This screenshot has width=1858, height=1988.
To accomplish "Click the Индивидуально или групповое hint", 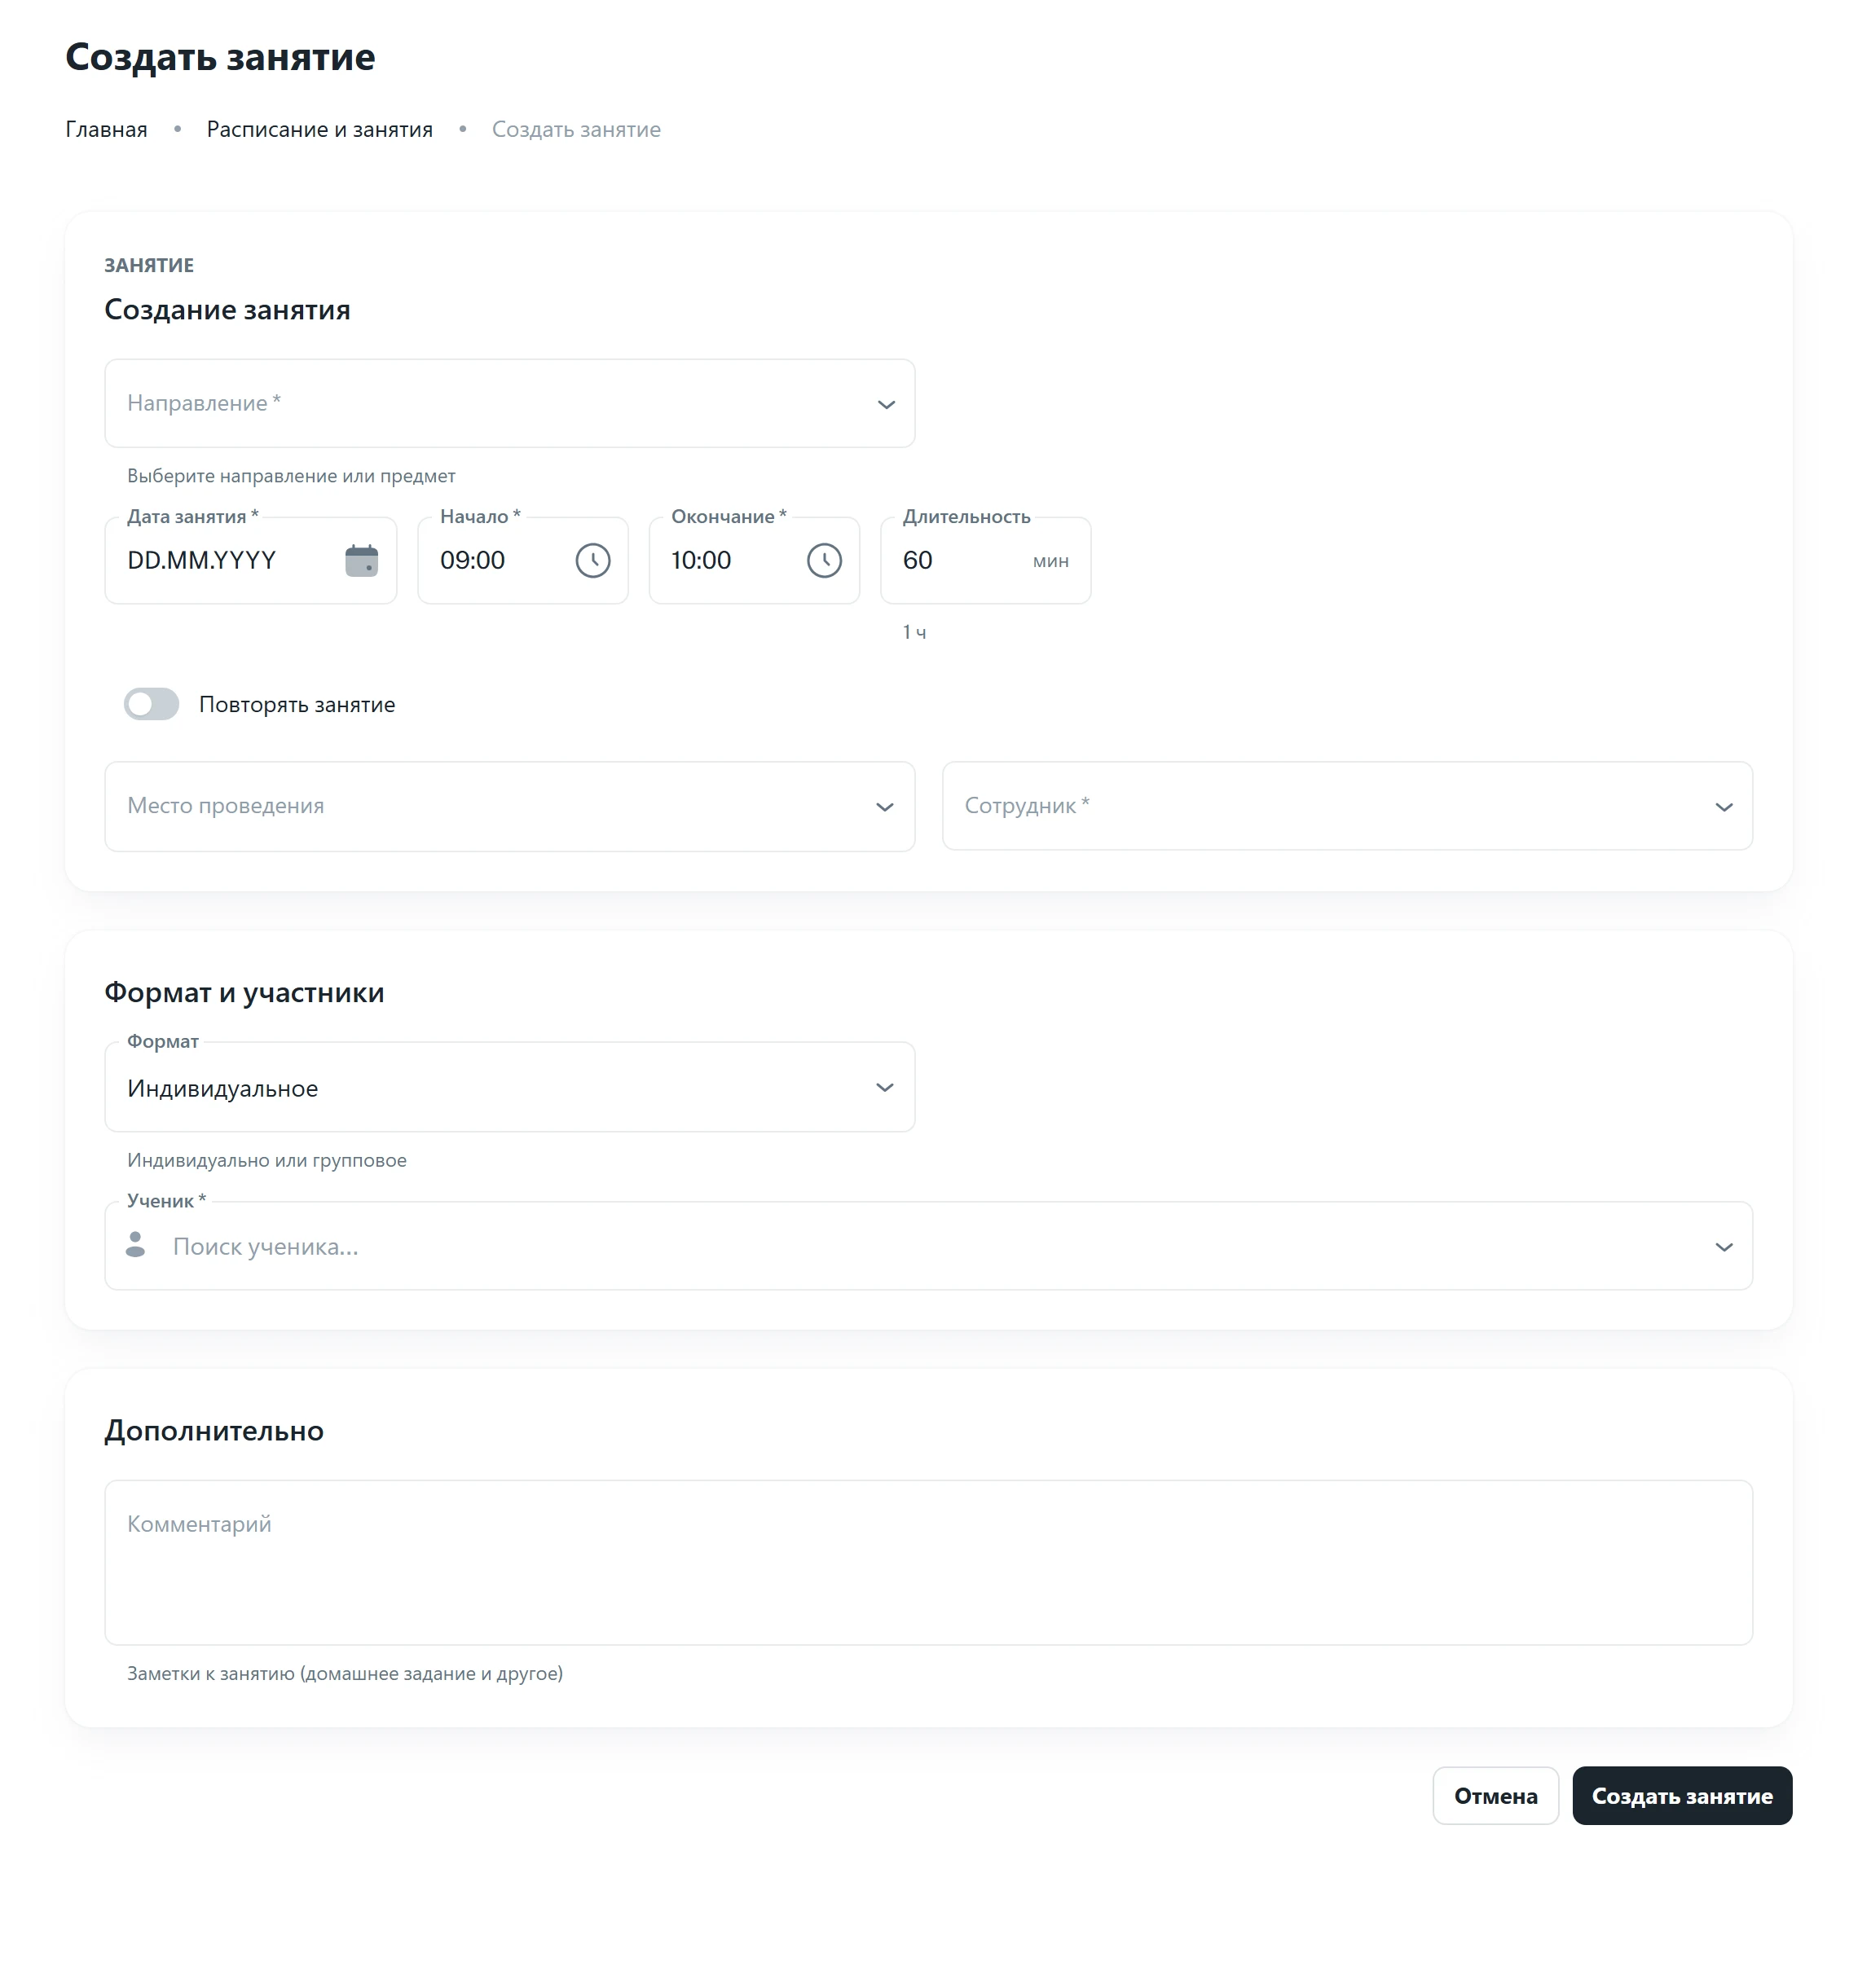I will point(267,1160).
